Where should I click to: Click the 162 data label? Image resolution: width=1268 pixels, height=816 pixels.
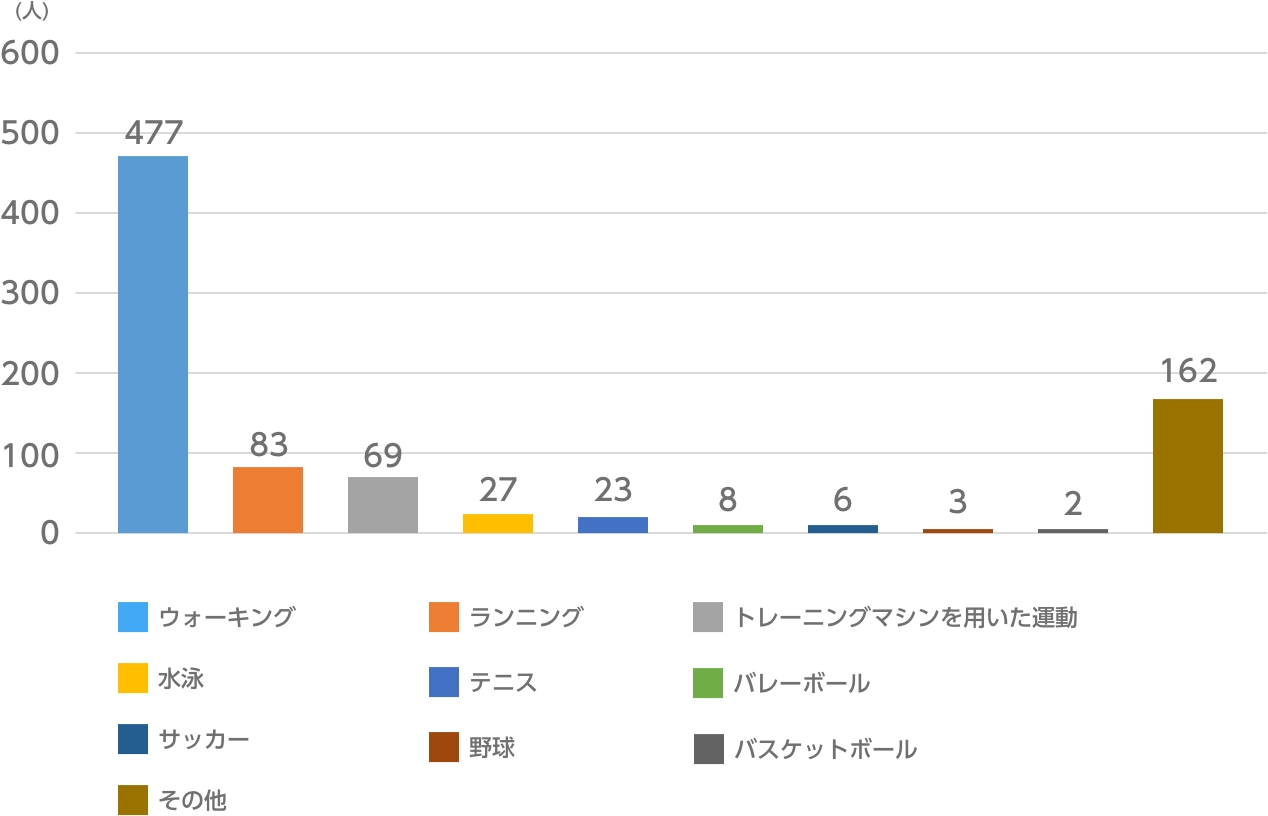tap(1189, 372)
